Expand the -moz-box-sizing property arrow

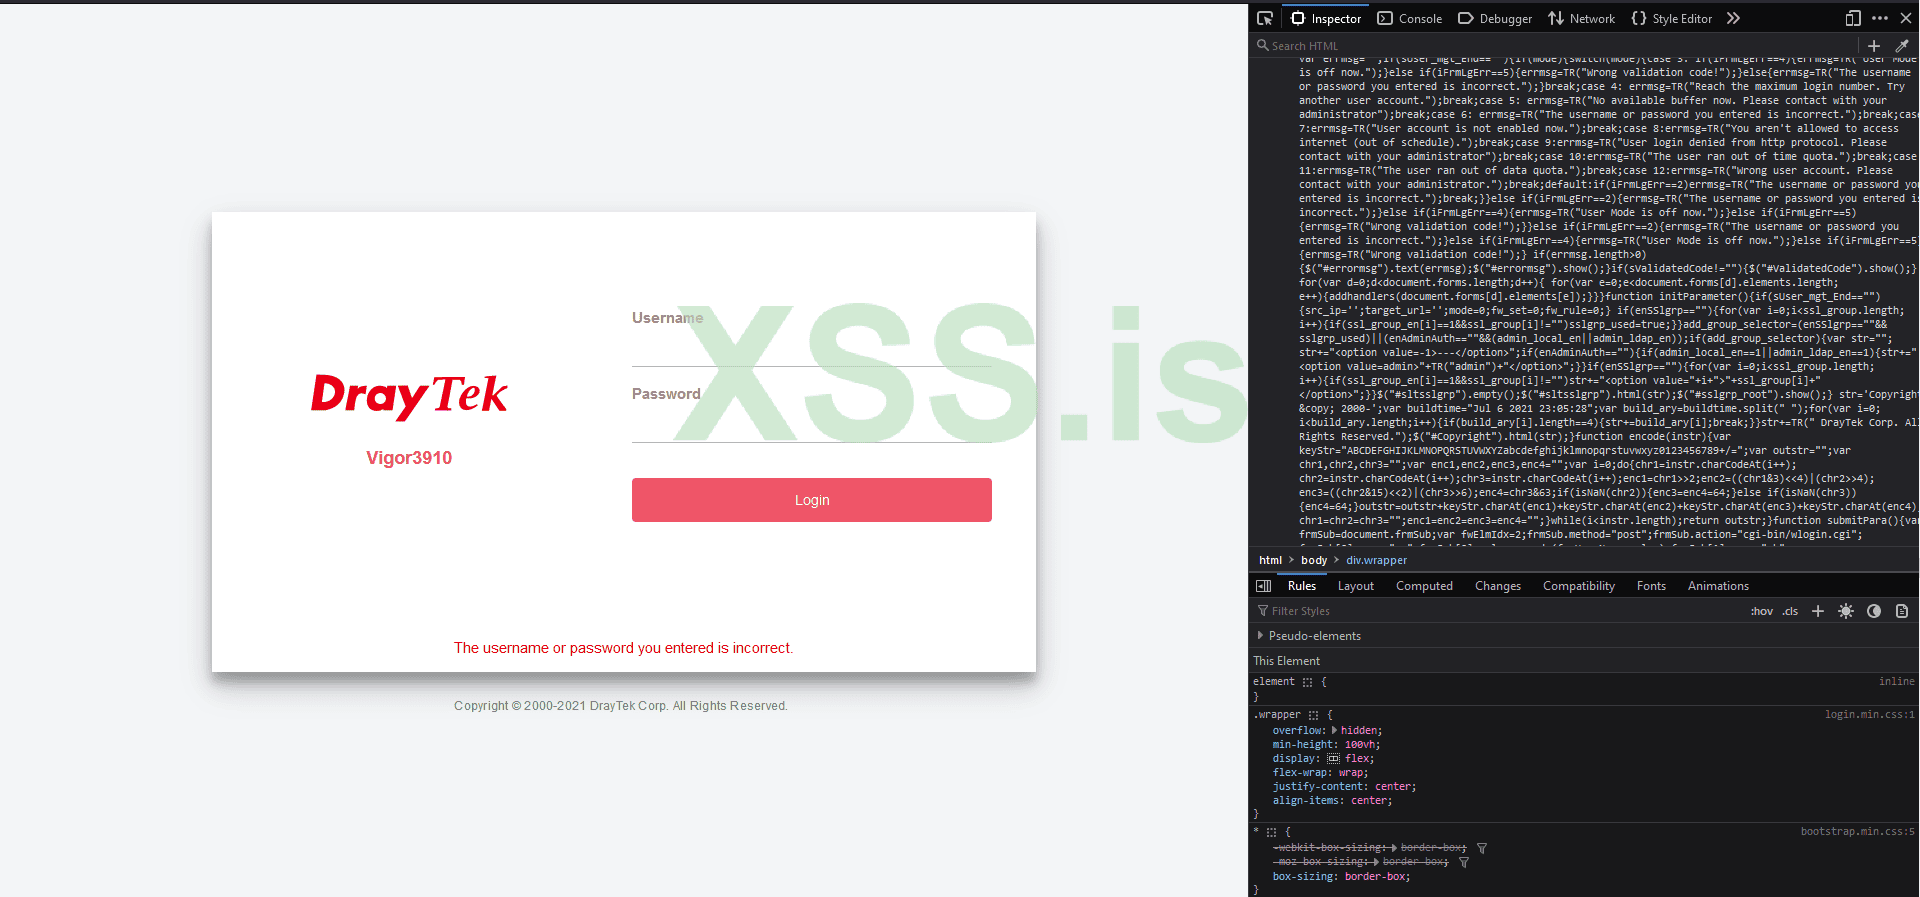1375,862
